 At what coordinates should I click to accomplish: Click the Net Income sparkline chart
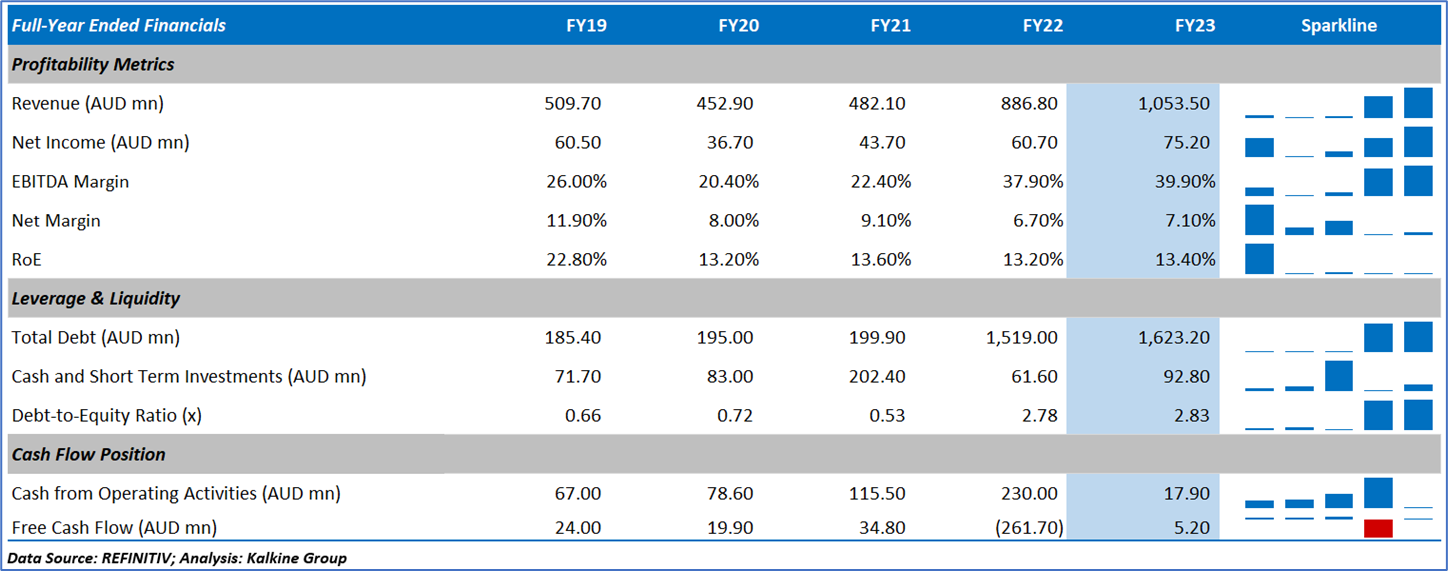point(1338,143)
